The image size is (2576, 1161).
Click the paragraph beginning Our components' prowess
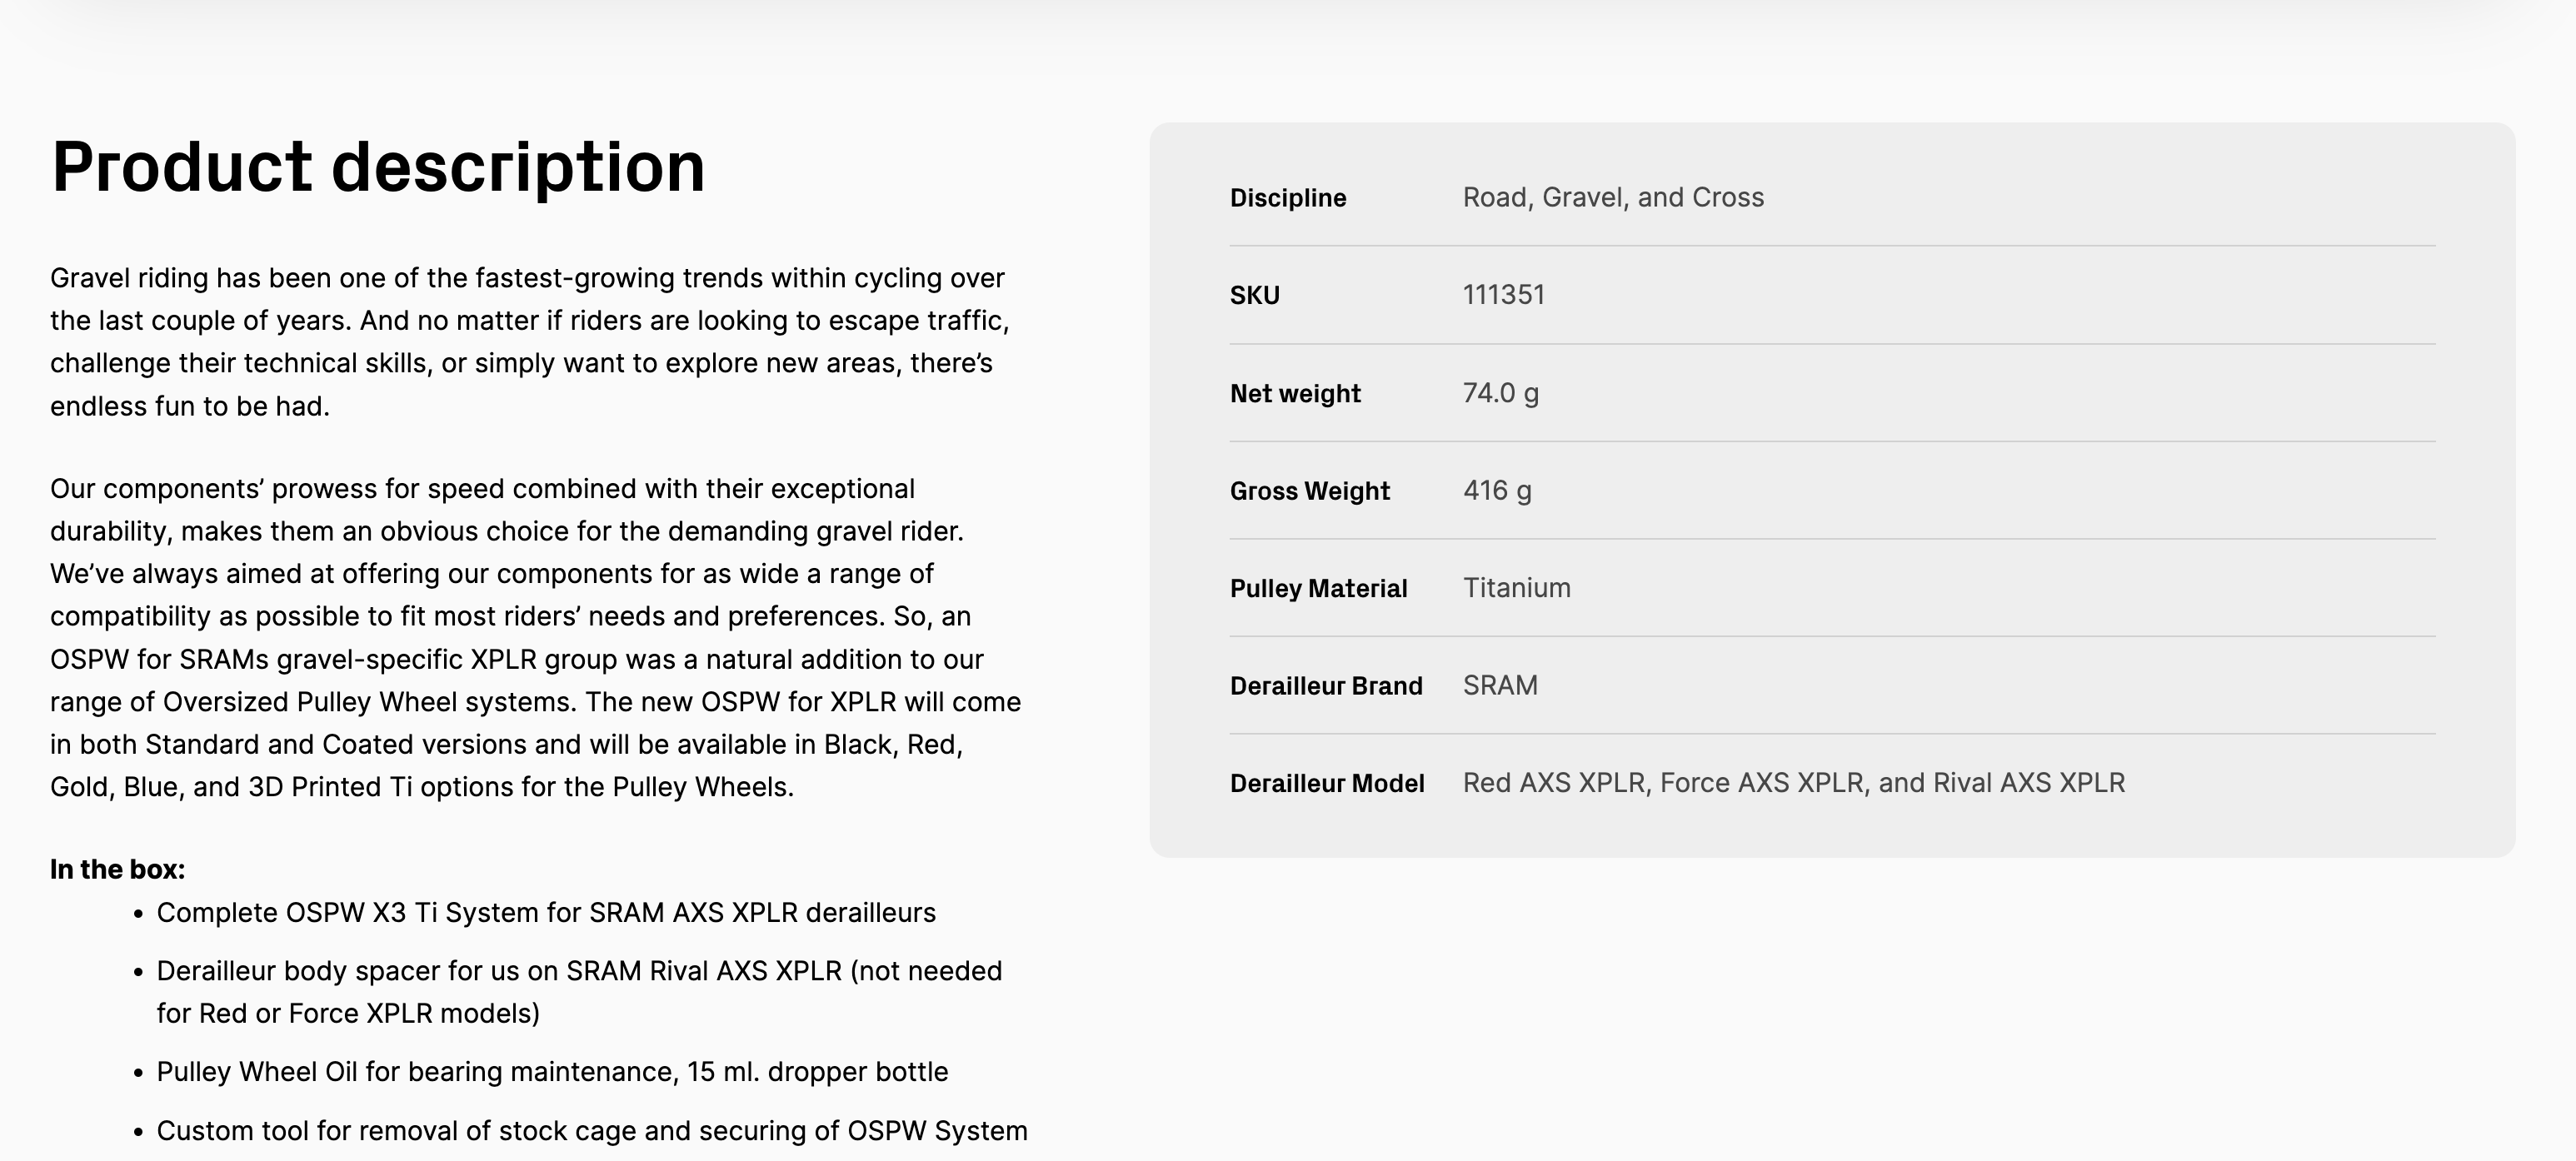(x=535, y=637)
